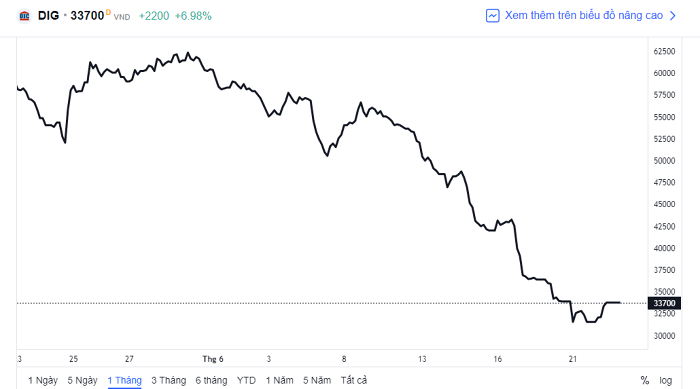Click the 62500 level on price axis
The height and width of the screenshot is (389, 700).
point(664,51)
